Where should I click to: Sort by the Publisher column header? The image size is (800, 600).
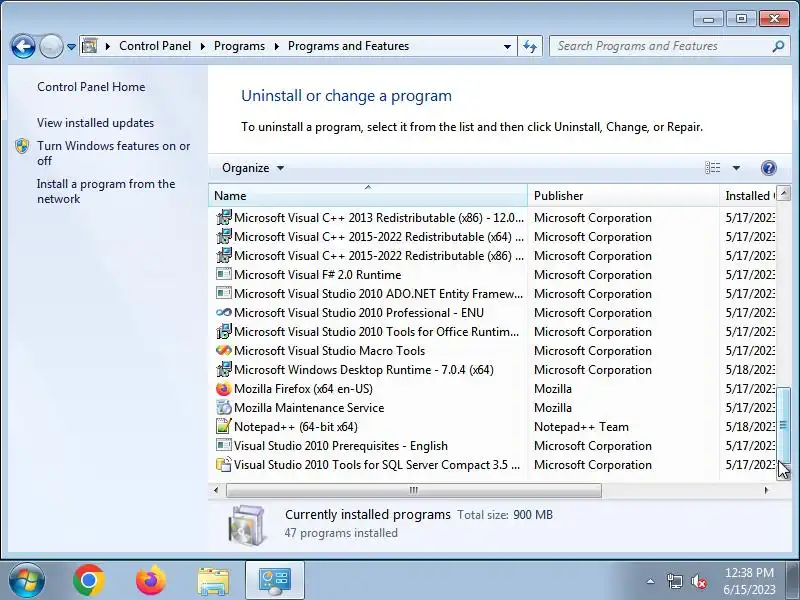click(623, 196)
